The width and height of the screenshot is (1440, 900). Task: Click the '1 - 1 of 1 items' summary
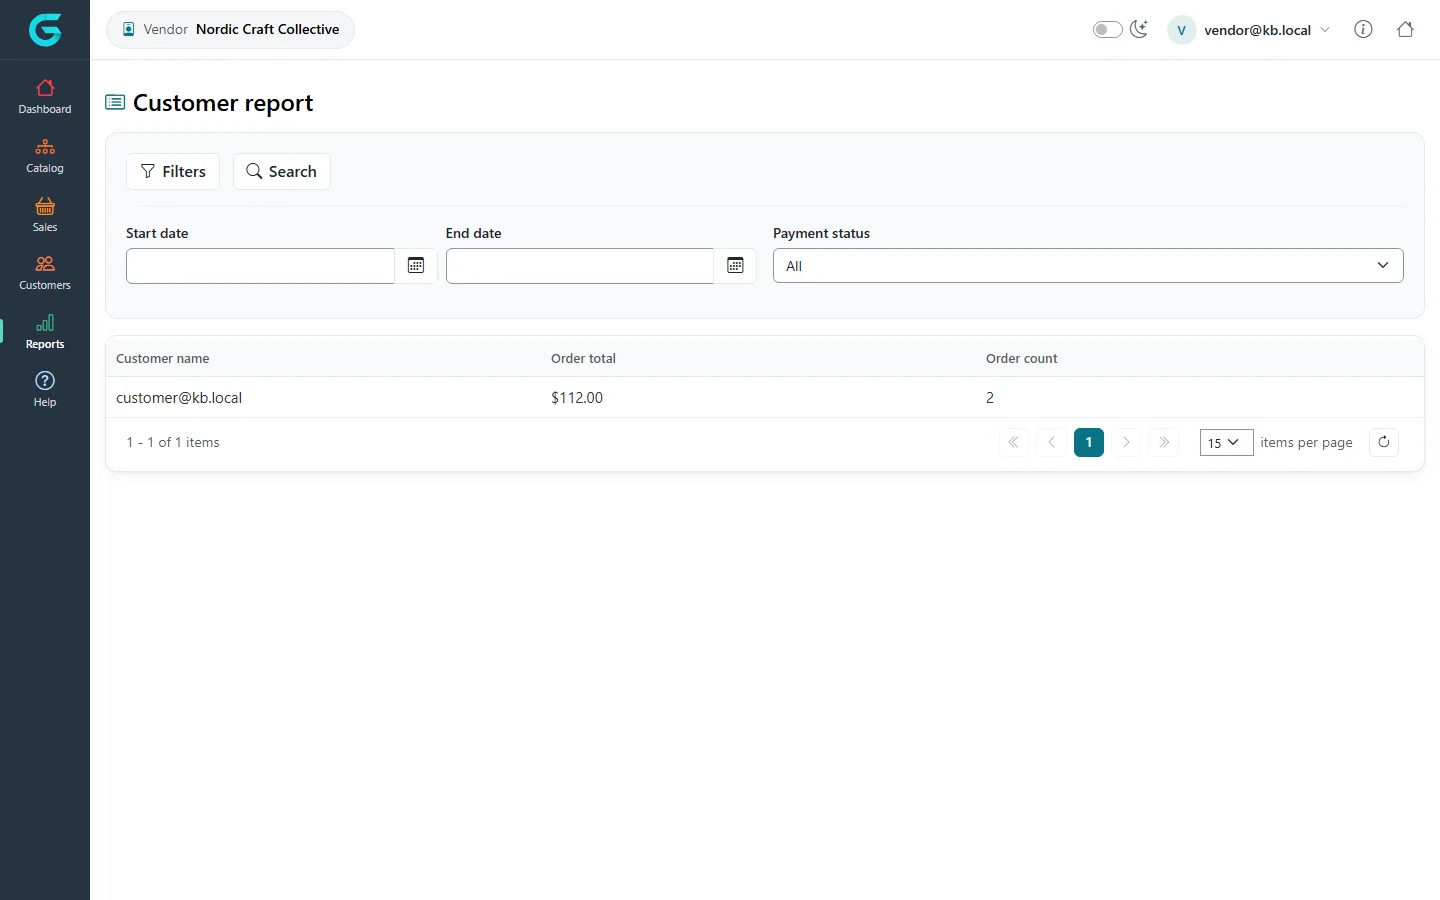(173, 442)
